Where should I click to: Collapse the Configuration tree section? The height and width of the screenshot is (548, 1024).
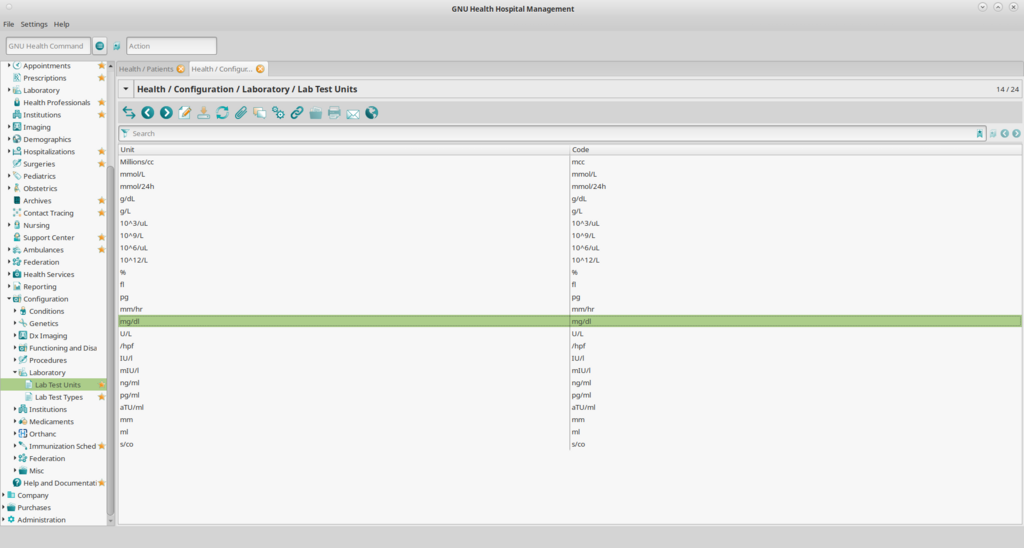9,298
